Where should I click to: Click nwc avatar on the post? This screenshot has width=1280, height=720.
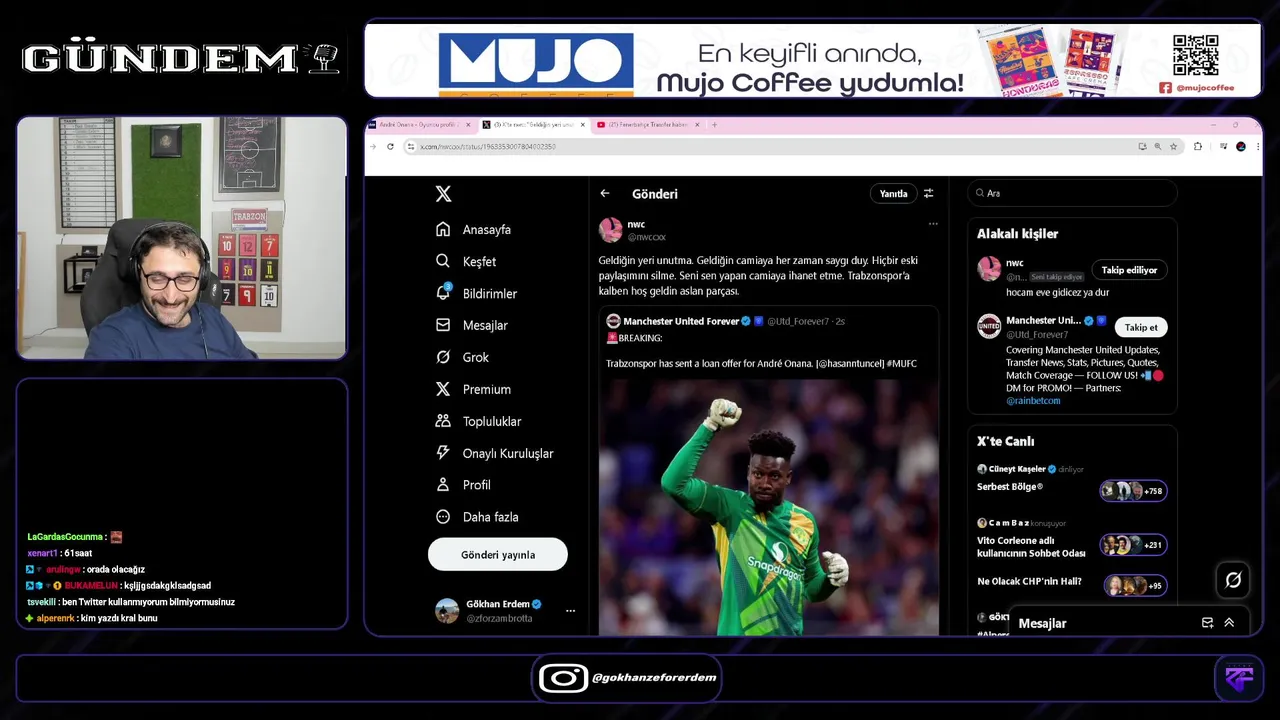point(611,230)
